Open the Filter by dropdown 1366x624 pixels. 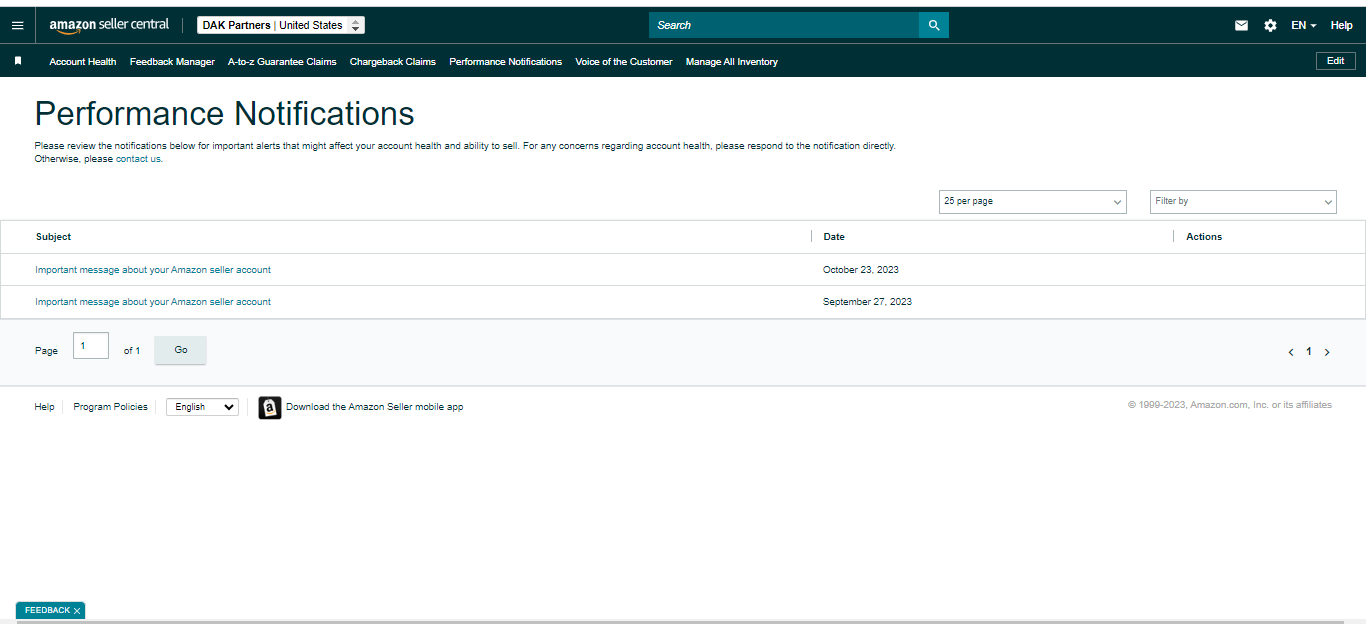[x=1243, y=201]
